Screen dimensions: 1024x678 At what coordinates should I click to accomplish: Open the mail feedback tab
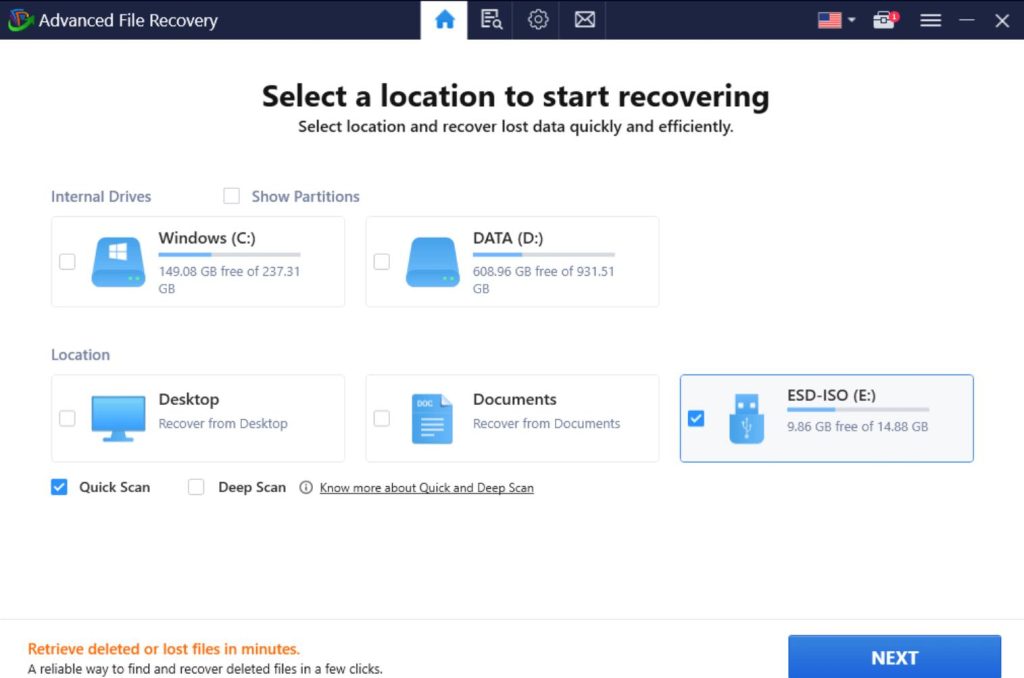pos(584,20)
